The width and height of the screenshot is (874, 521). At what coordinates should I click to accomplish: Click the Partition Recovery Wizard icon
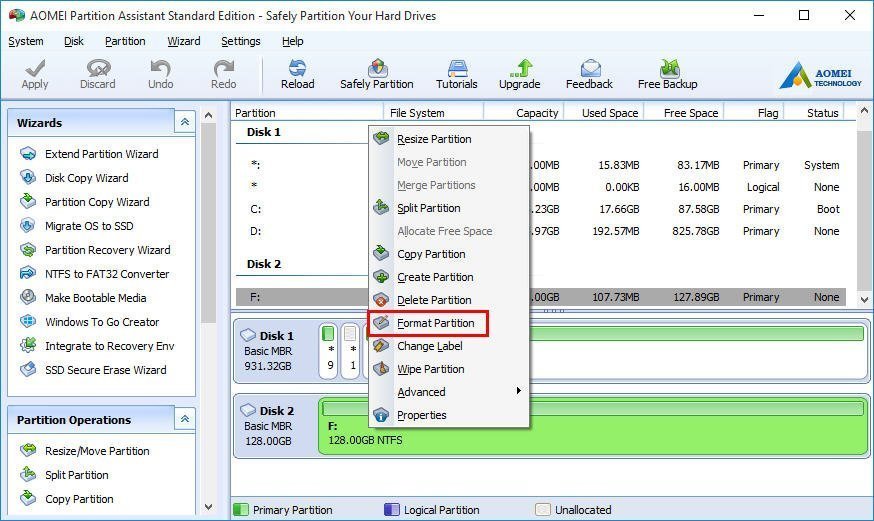[28, 250]
